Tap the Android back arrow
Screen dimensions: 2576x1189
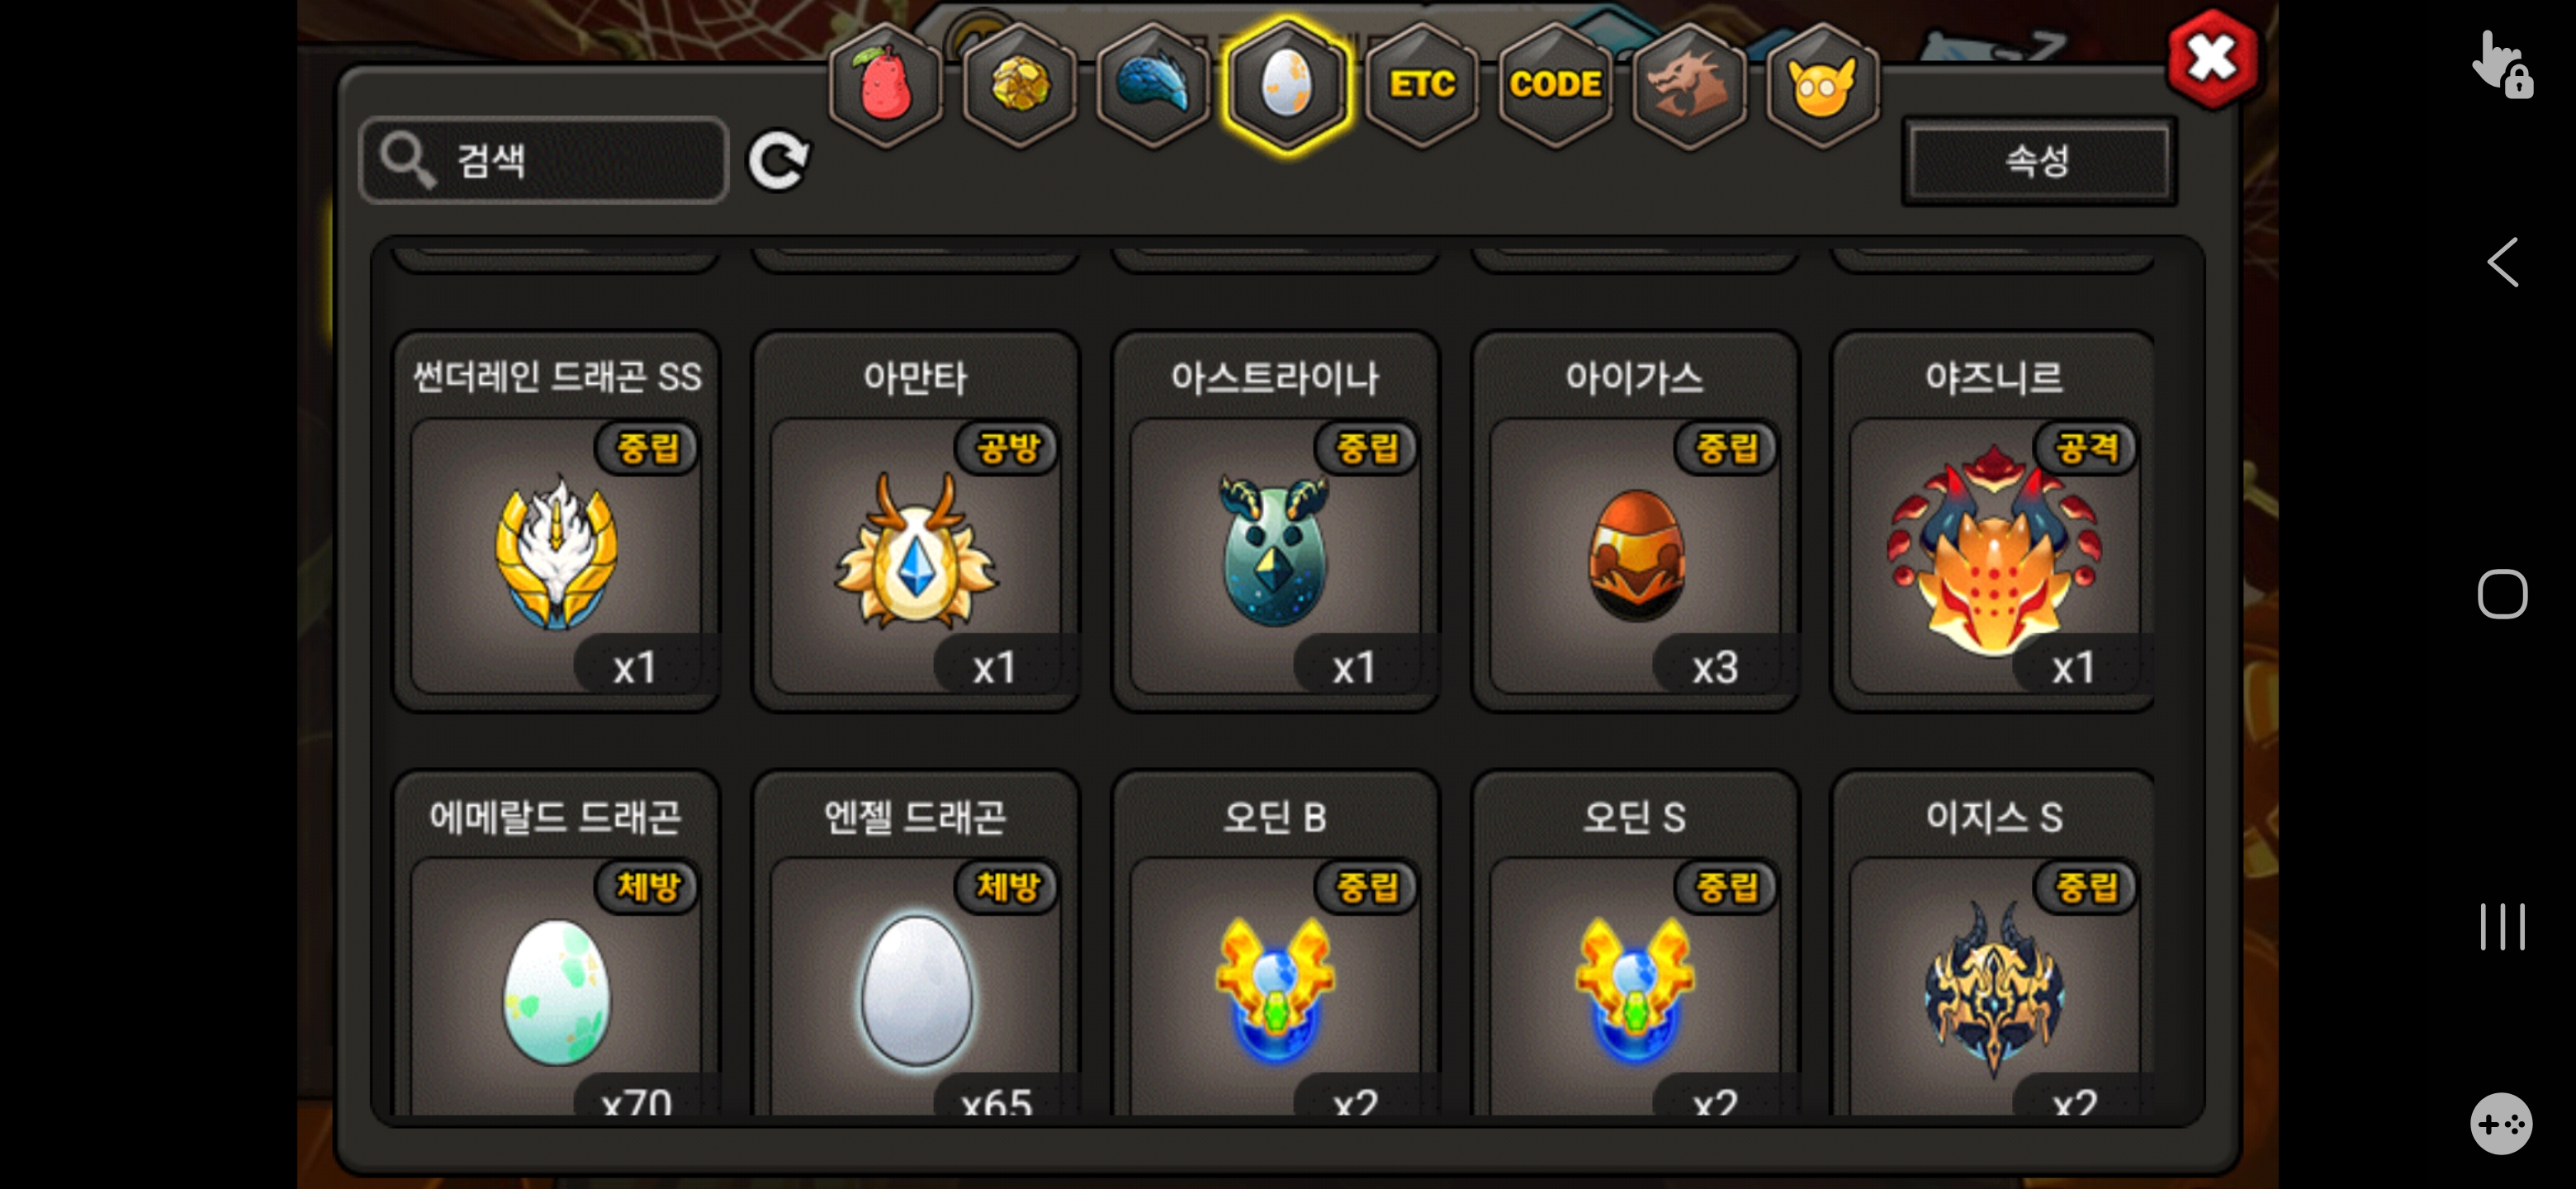2502,263
